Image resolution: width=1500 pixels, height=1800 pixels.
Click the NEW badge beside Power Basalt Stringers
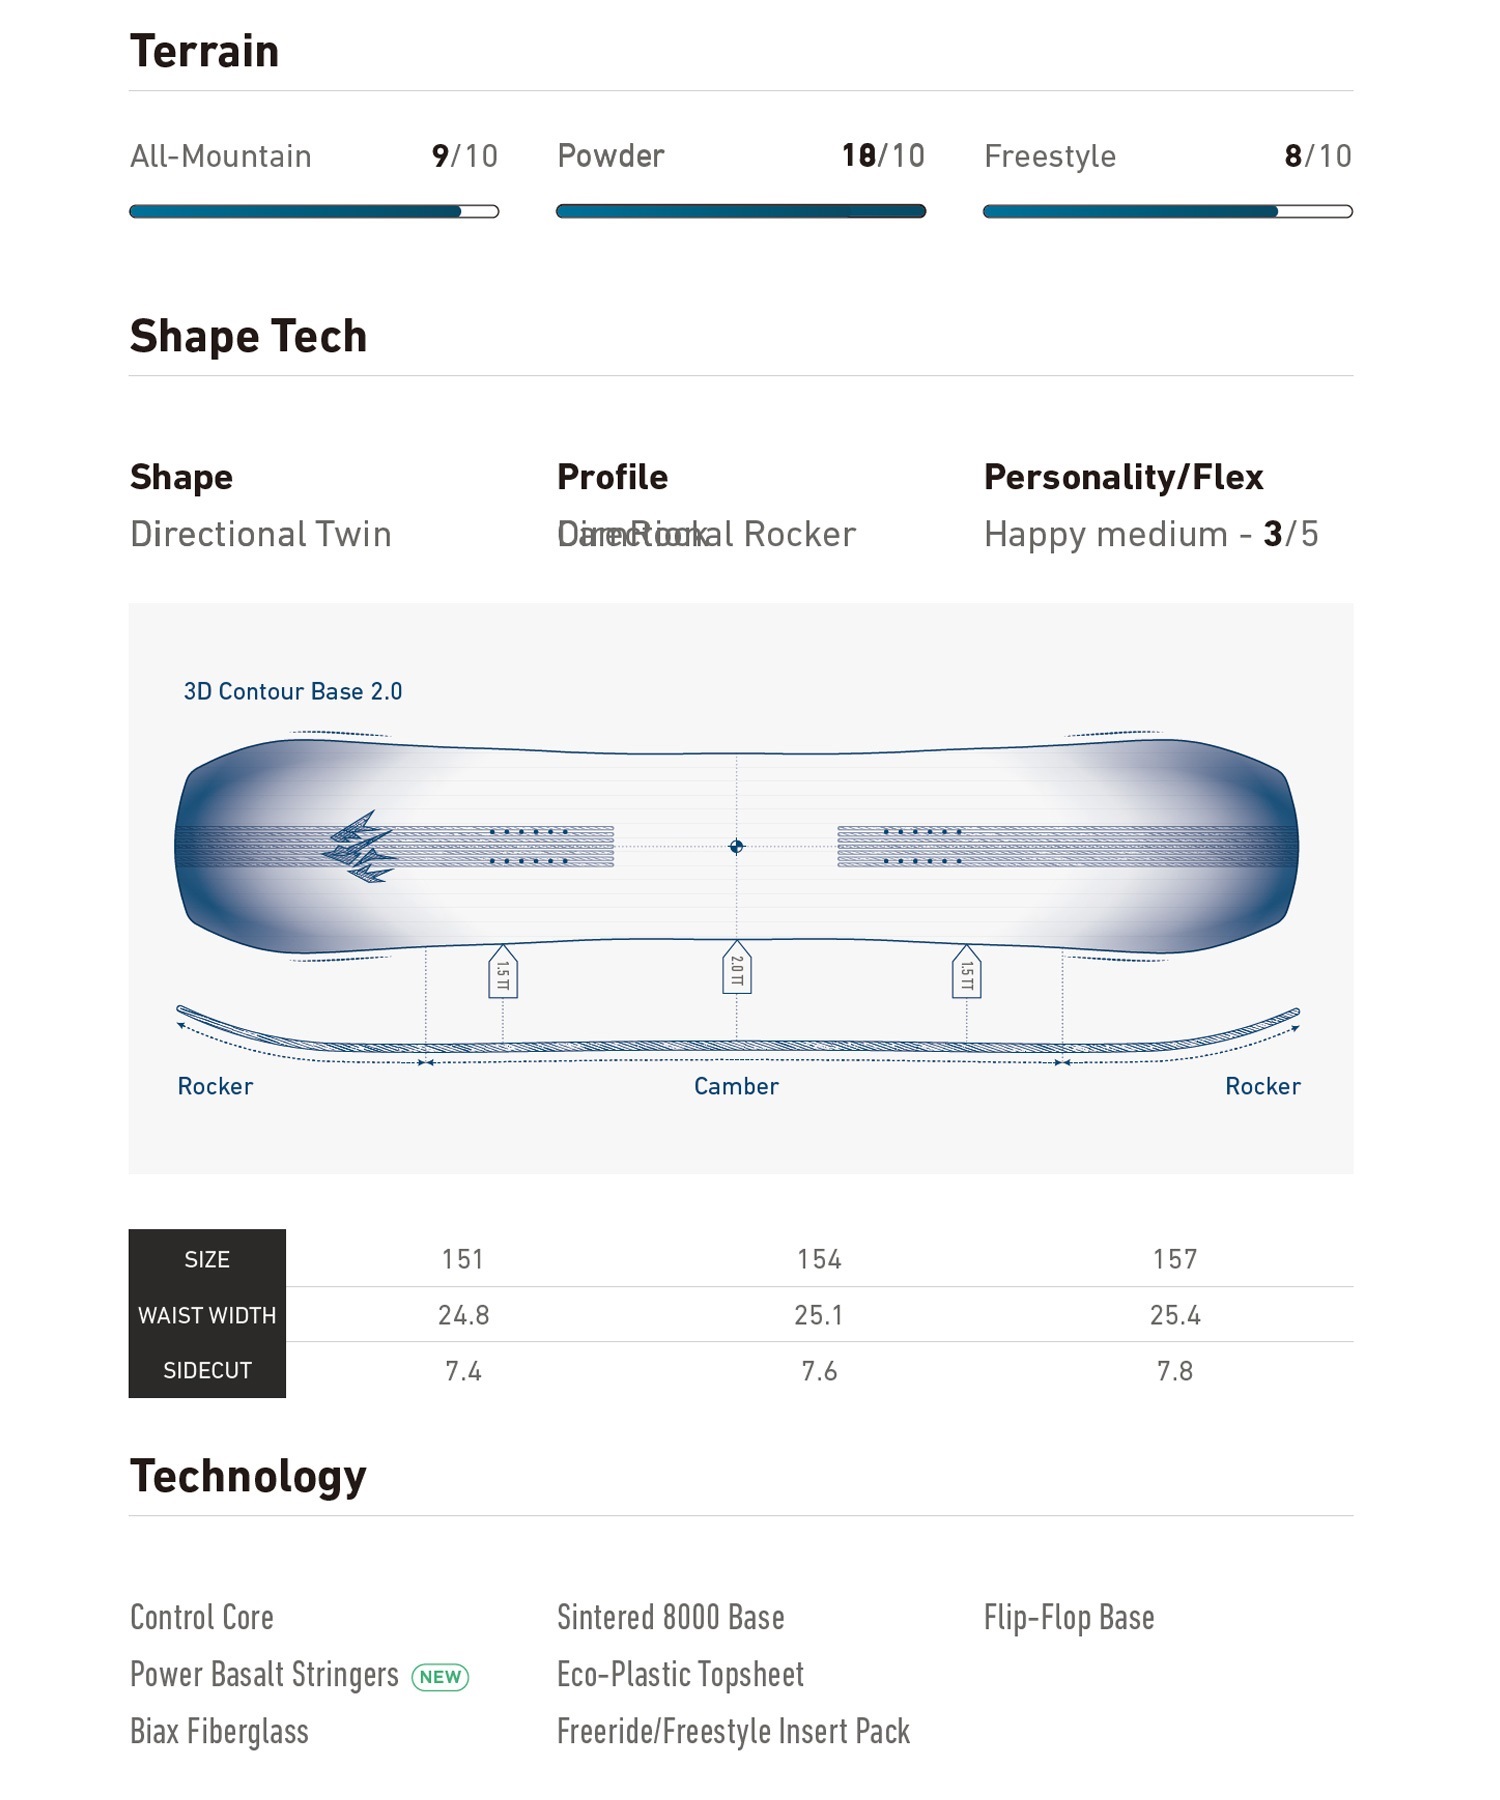click(440, 1677)
